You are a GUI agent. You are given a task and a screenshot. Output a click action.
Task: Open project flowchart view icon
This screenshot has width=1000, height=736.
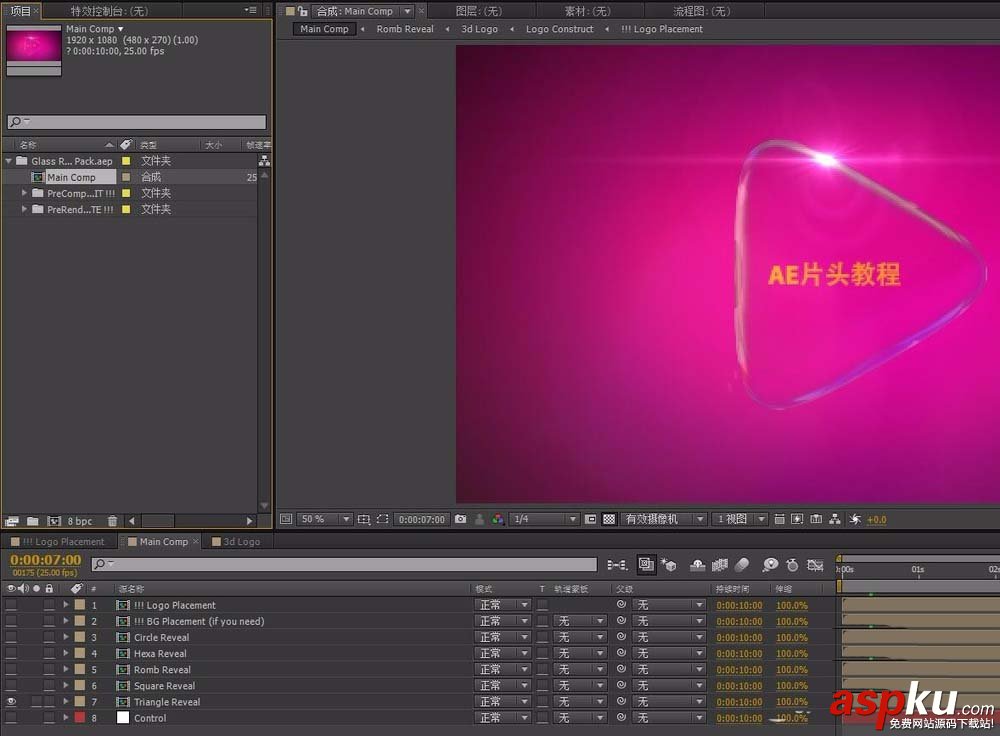(x=264, y=161)
